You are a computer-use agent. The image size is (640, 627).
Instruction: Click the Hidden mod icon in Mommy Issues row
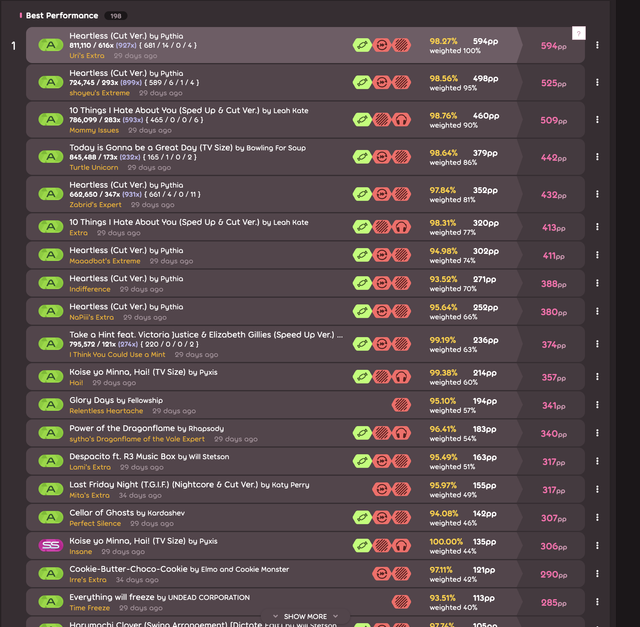click(382, 120)
